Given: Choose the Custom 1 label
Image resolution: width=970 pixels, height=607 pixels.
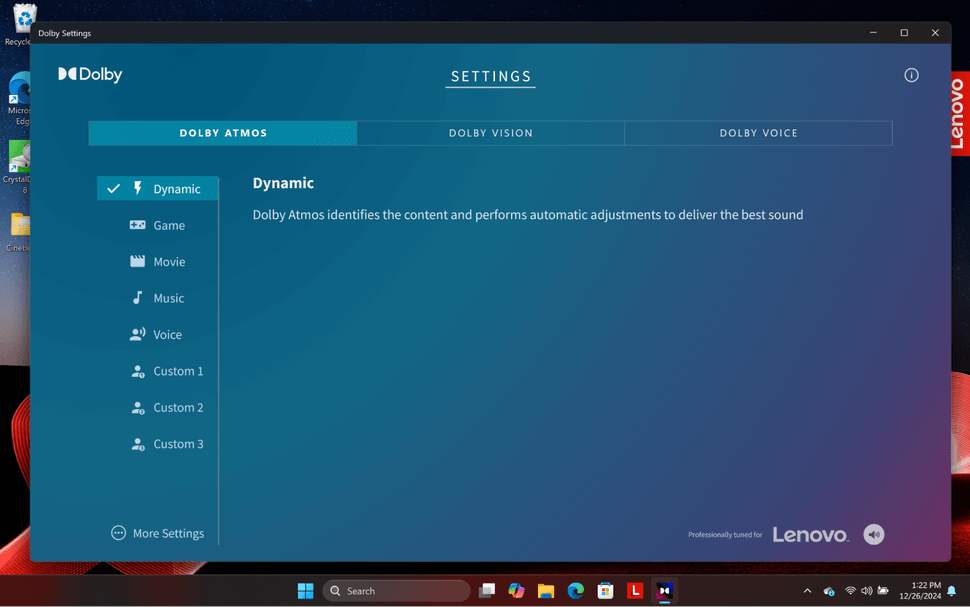Looking at the screenshot, I should [178, 371].
